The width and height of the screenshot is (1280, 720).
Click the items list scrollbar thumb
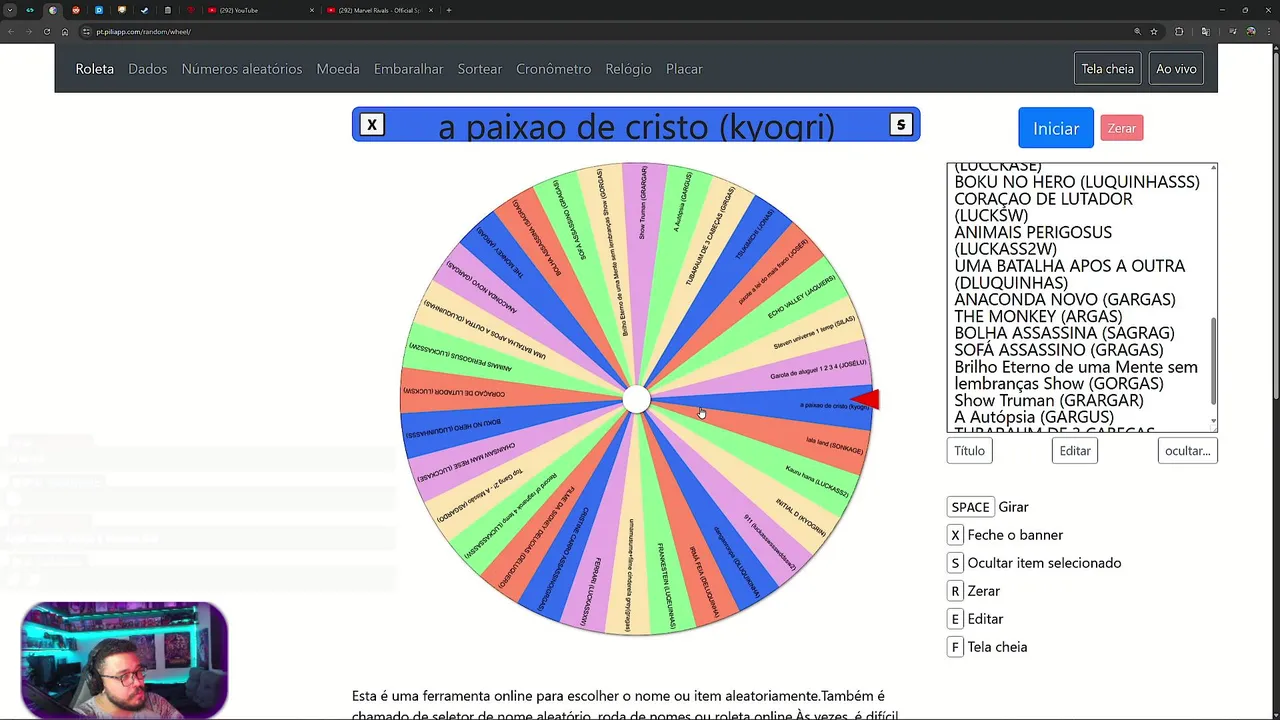pos(1213,360)
